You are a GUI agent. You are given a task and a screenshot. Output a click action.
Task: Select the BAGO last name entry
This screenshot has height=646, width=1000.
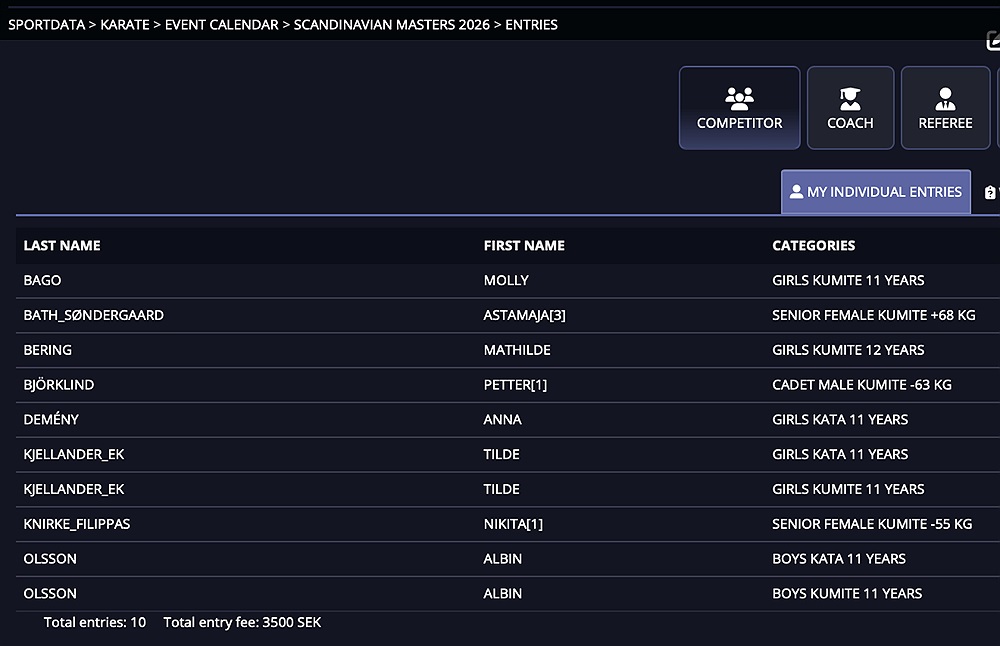coord(42,280)
